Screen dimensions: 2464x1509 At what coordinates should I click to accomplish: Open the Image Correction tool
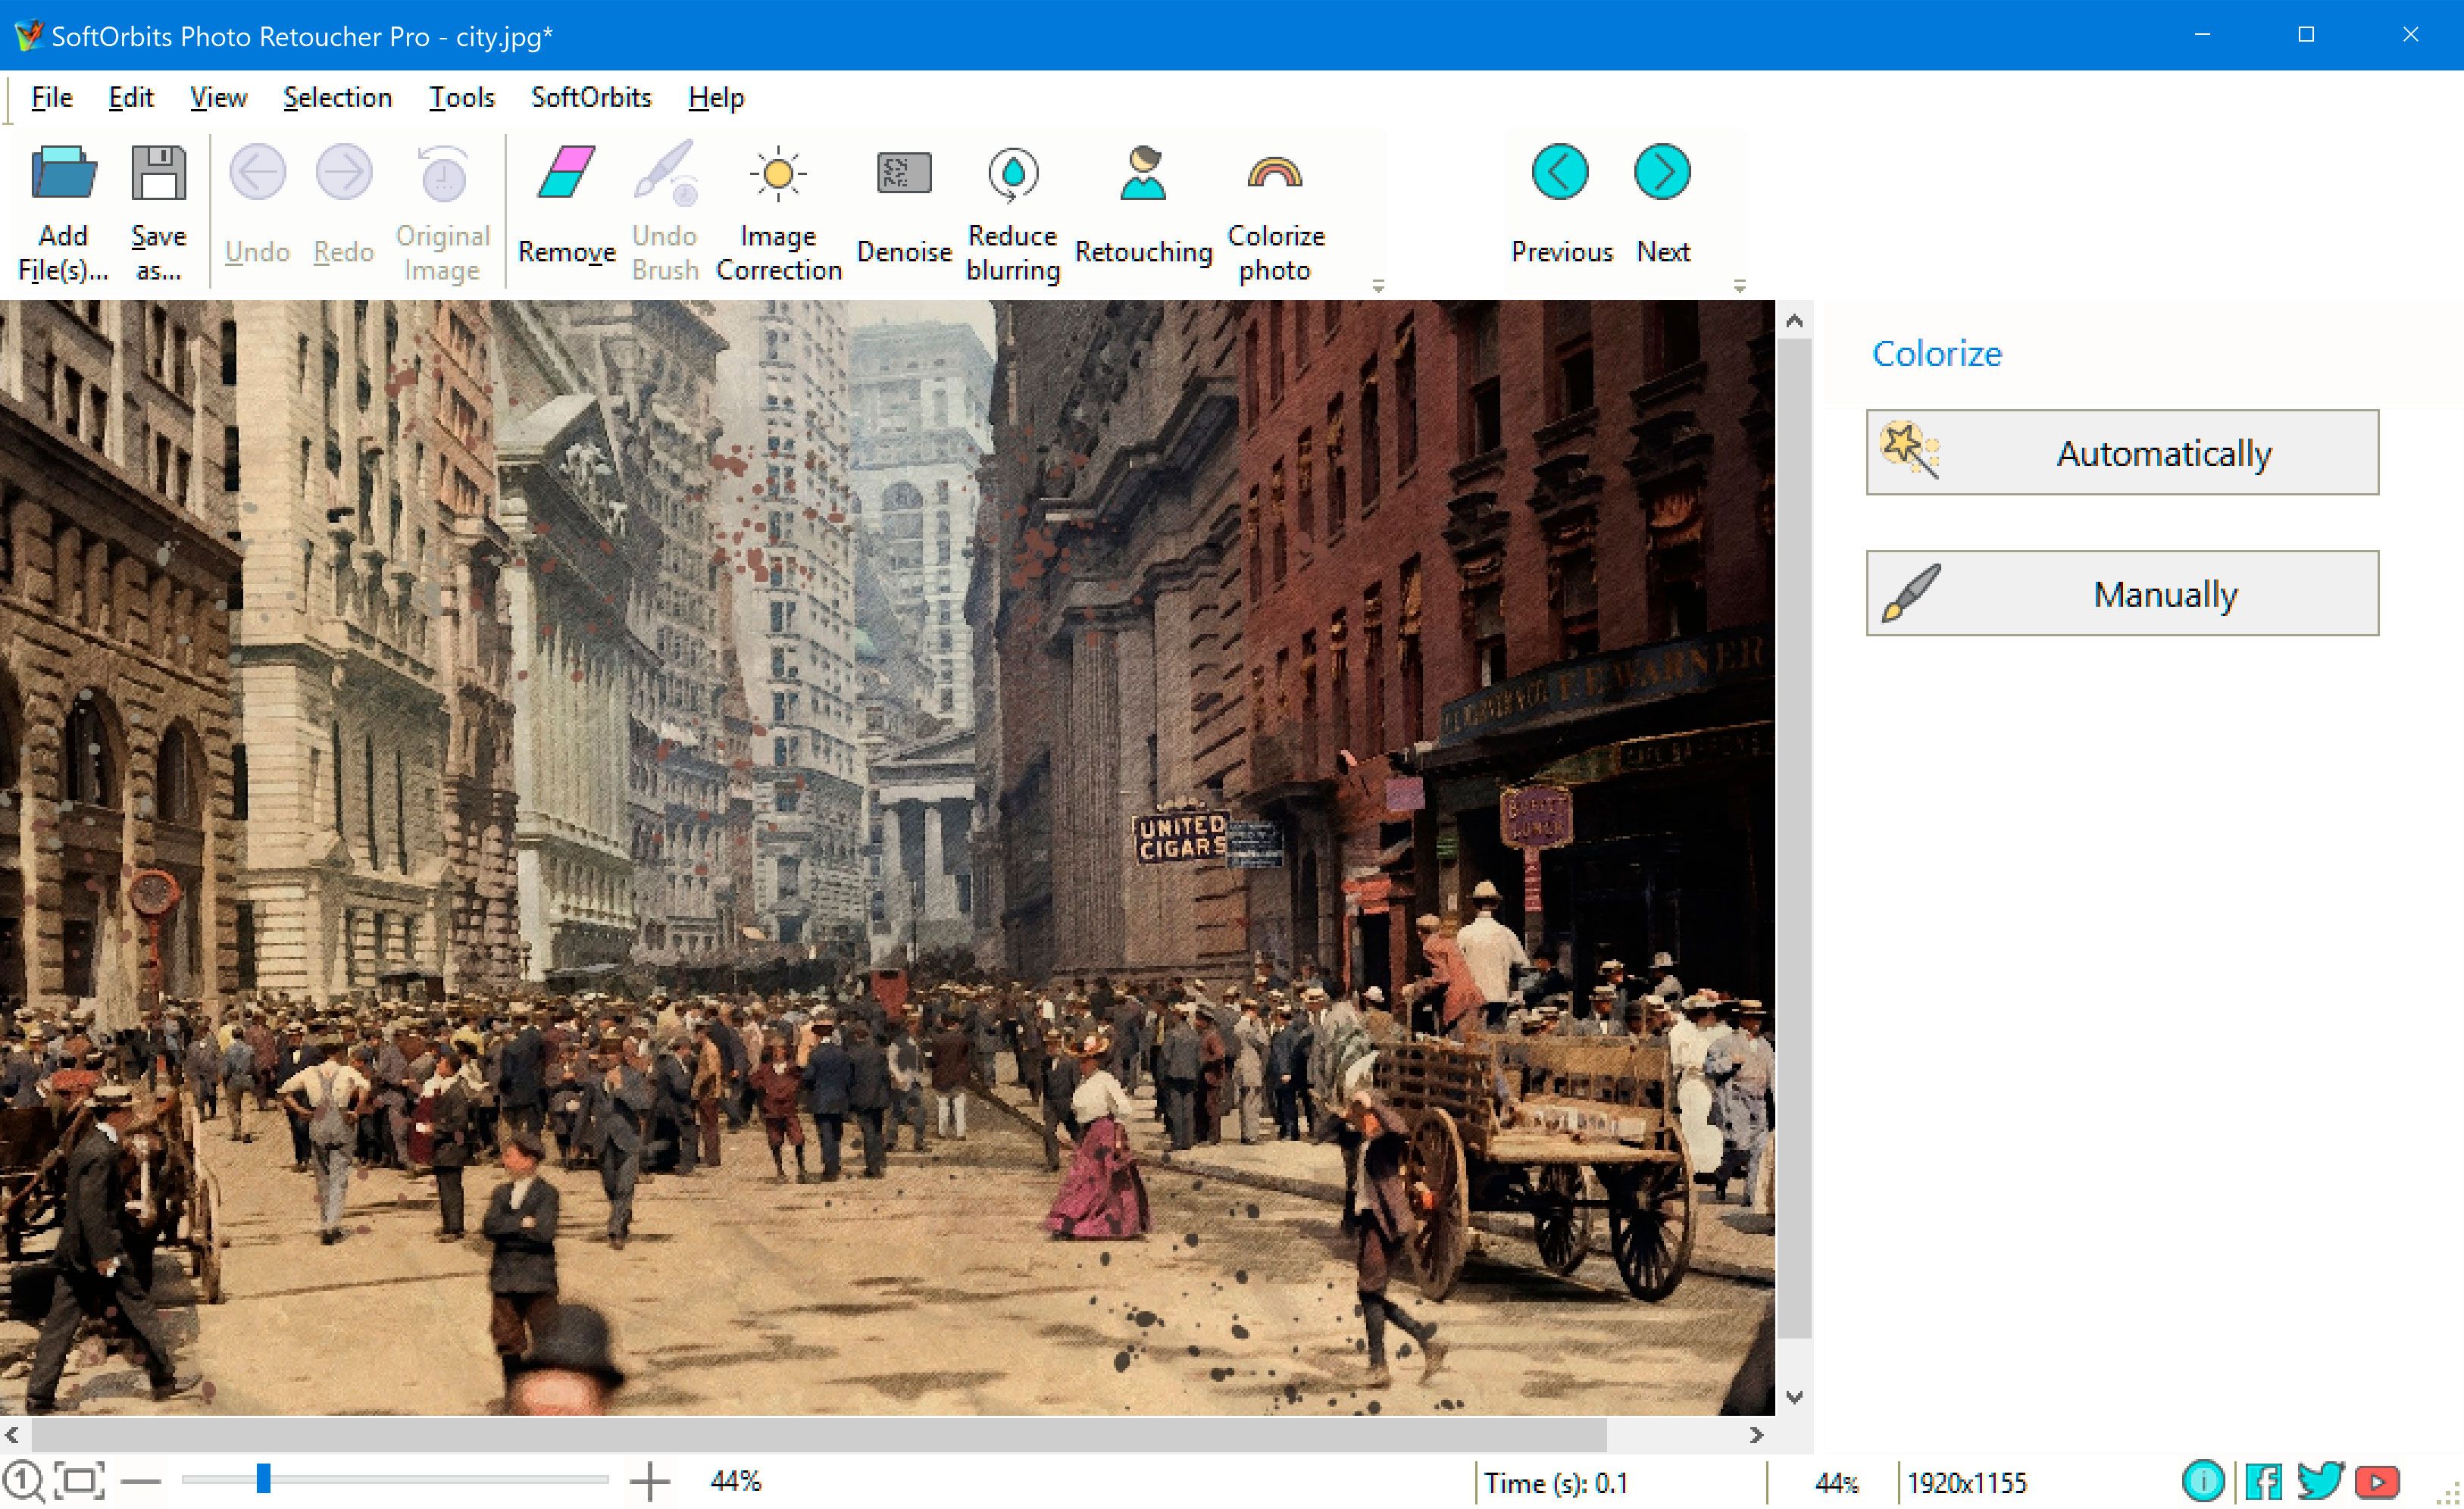point(778,212)
